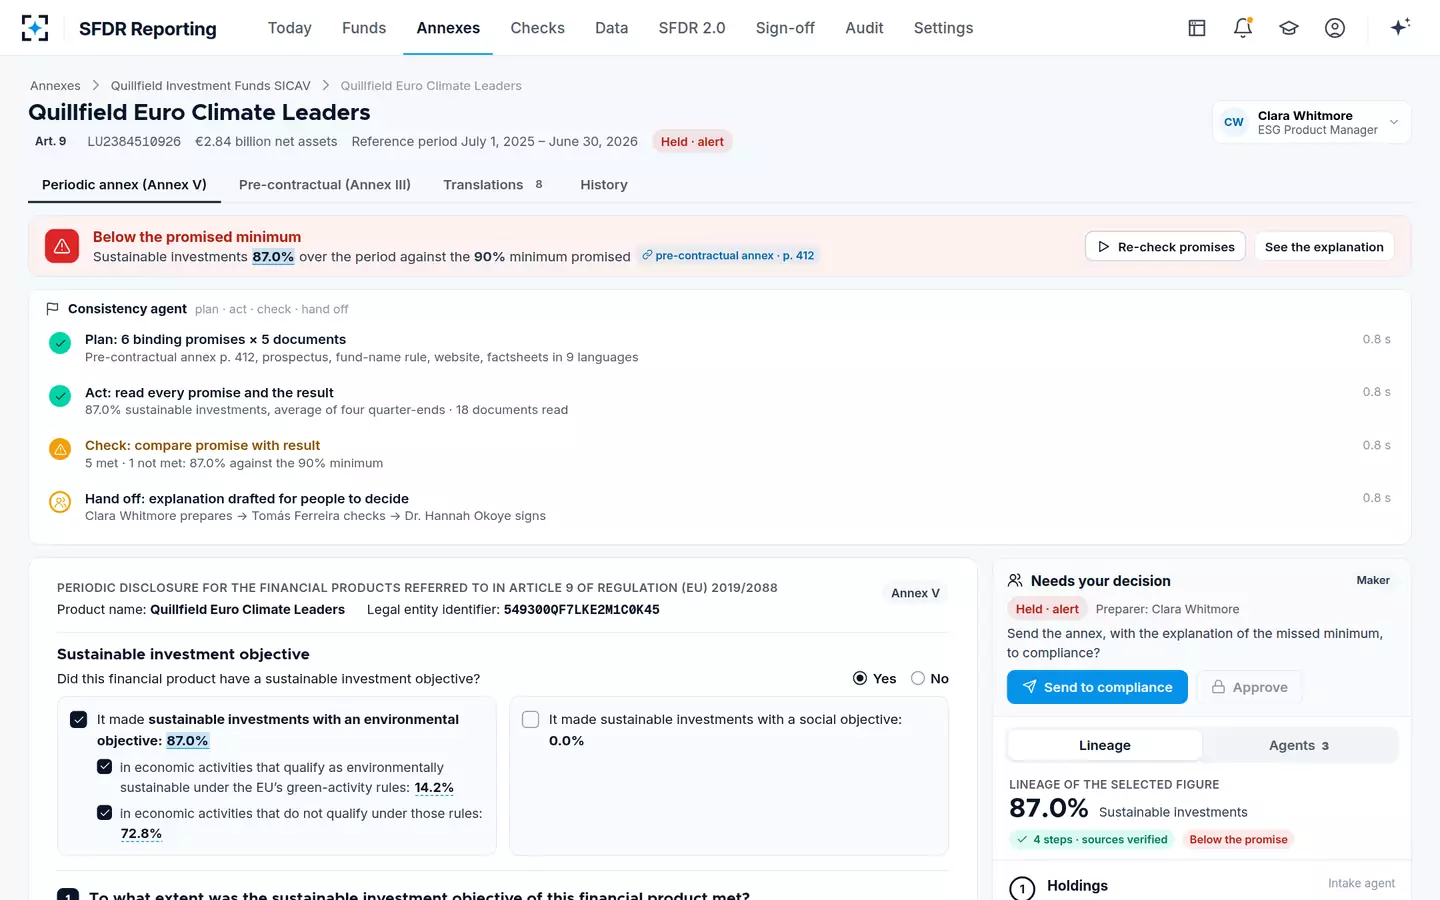
Task: Click Quillfield Investment Funds SICAV breadcrumb
Action: 210,86
